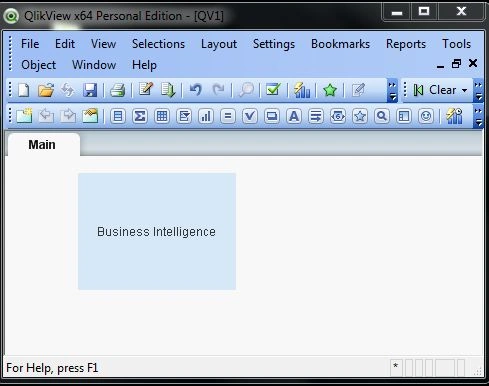Select the Main sheet tab
The height and width of the screenshot is (386, 489).
43,145
